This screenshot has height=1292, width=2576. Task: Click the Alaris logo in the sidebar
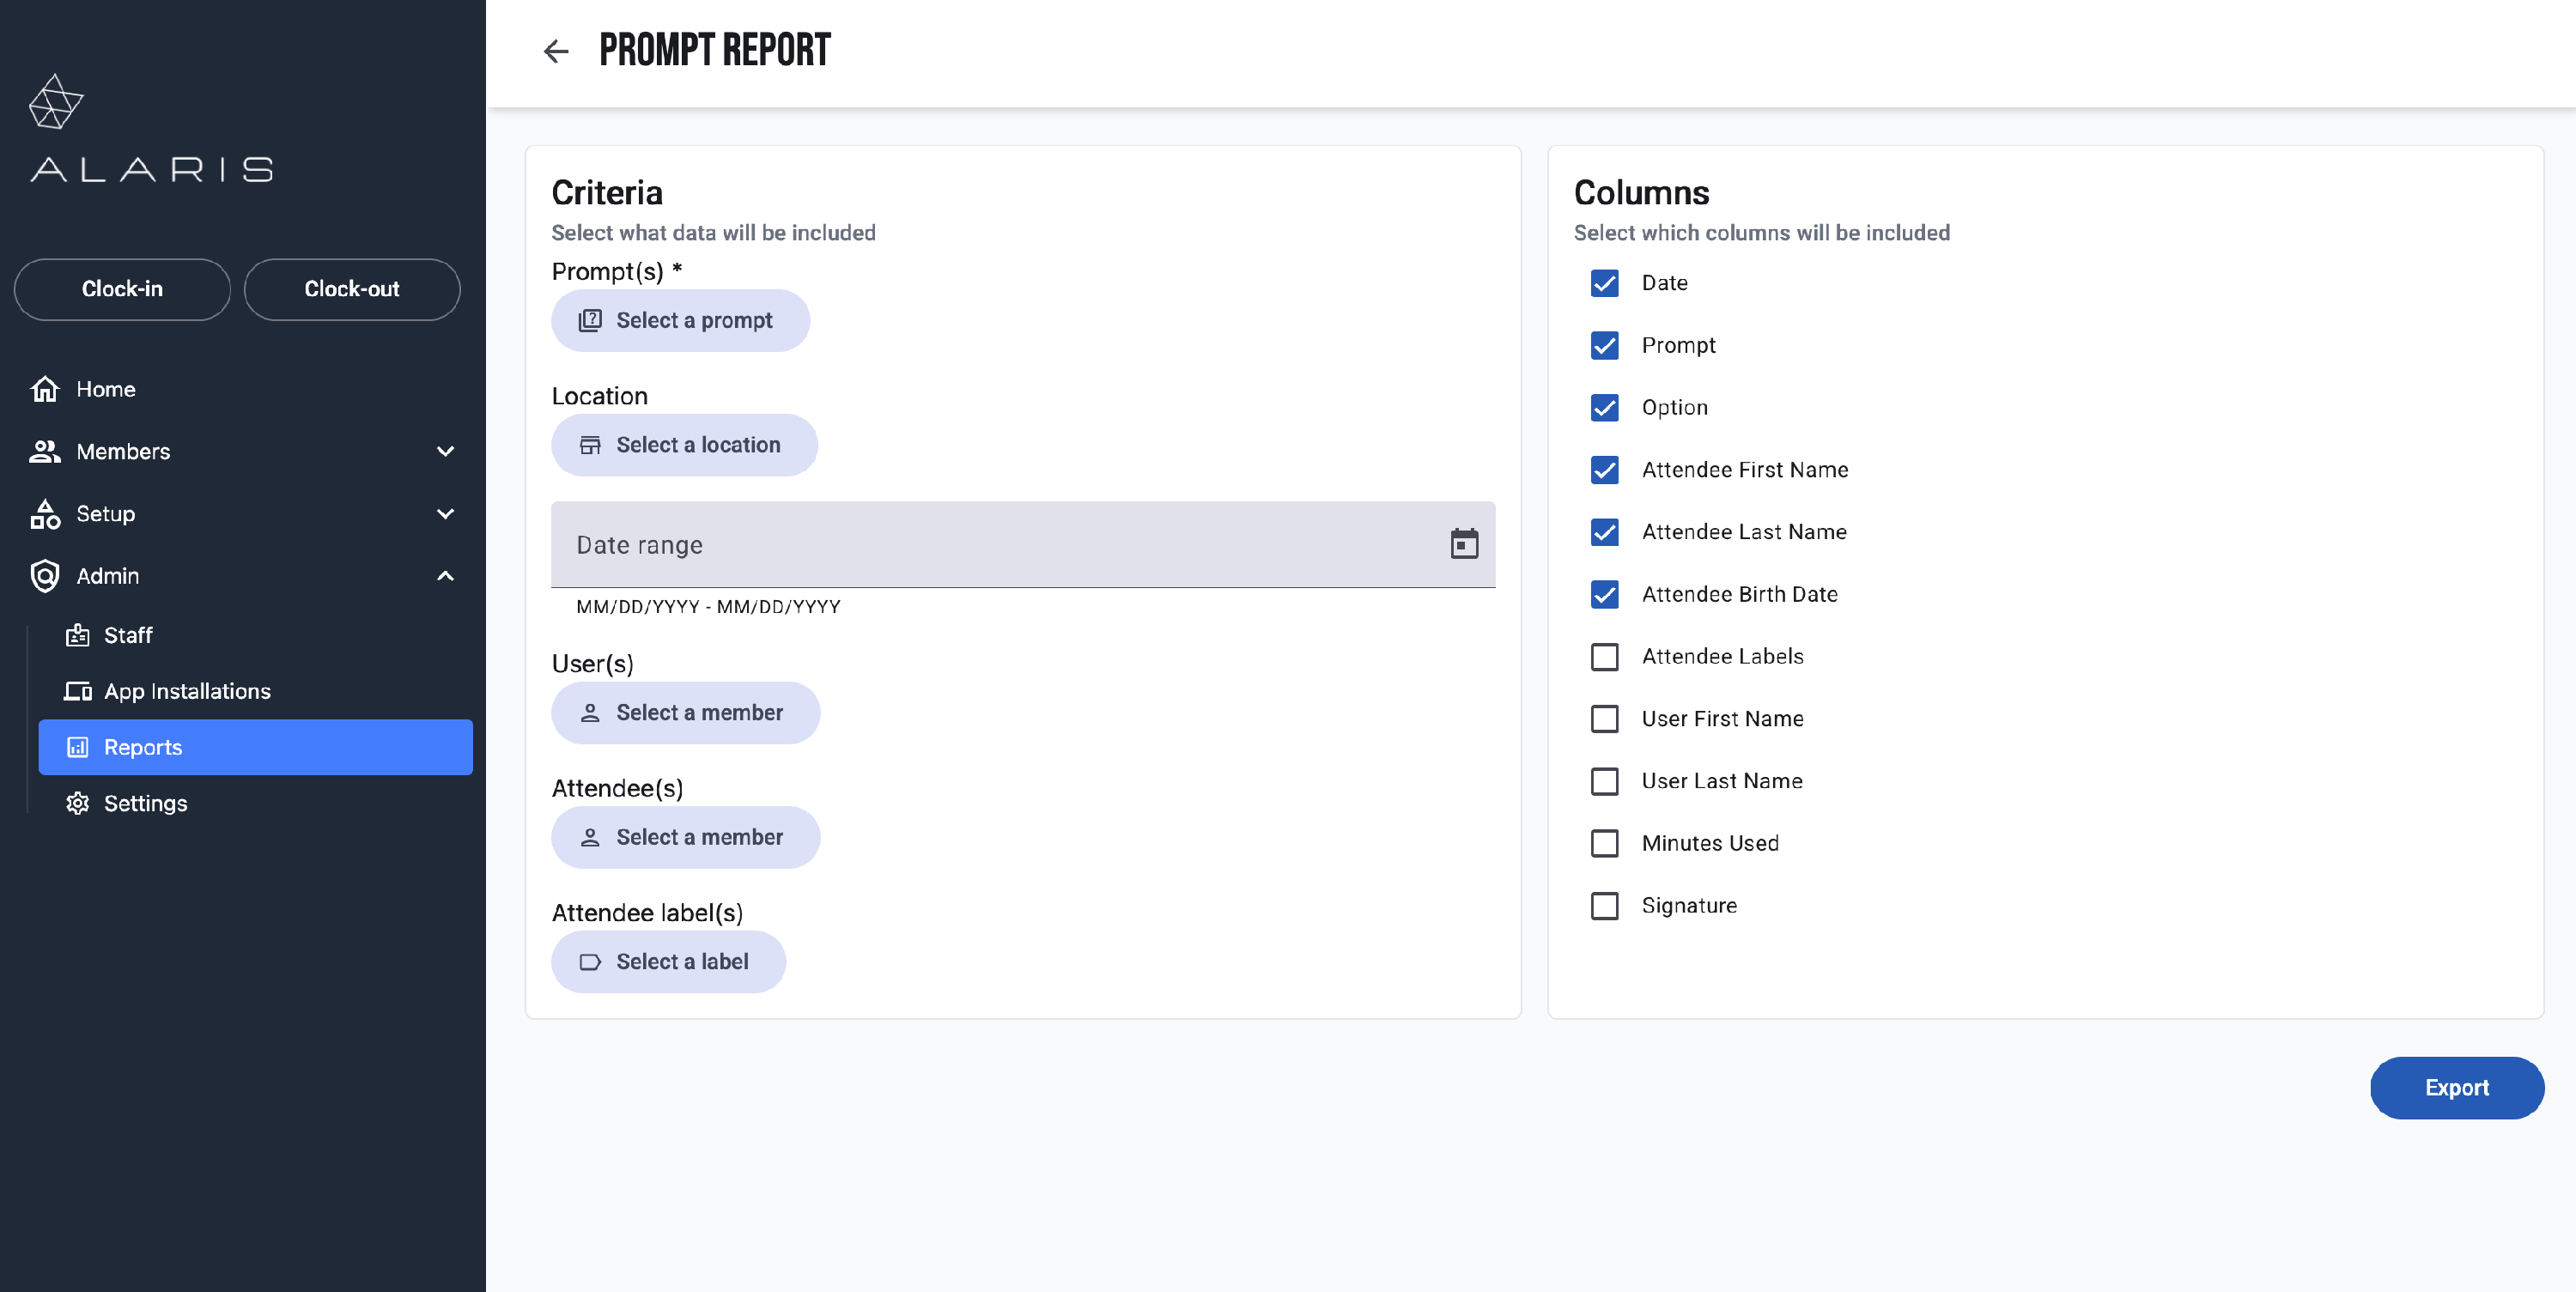[151, 129]
